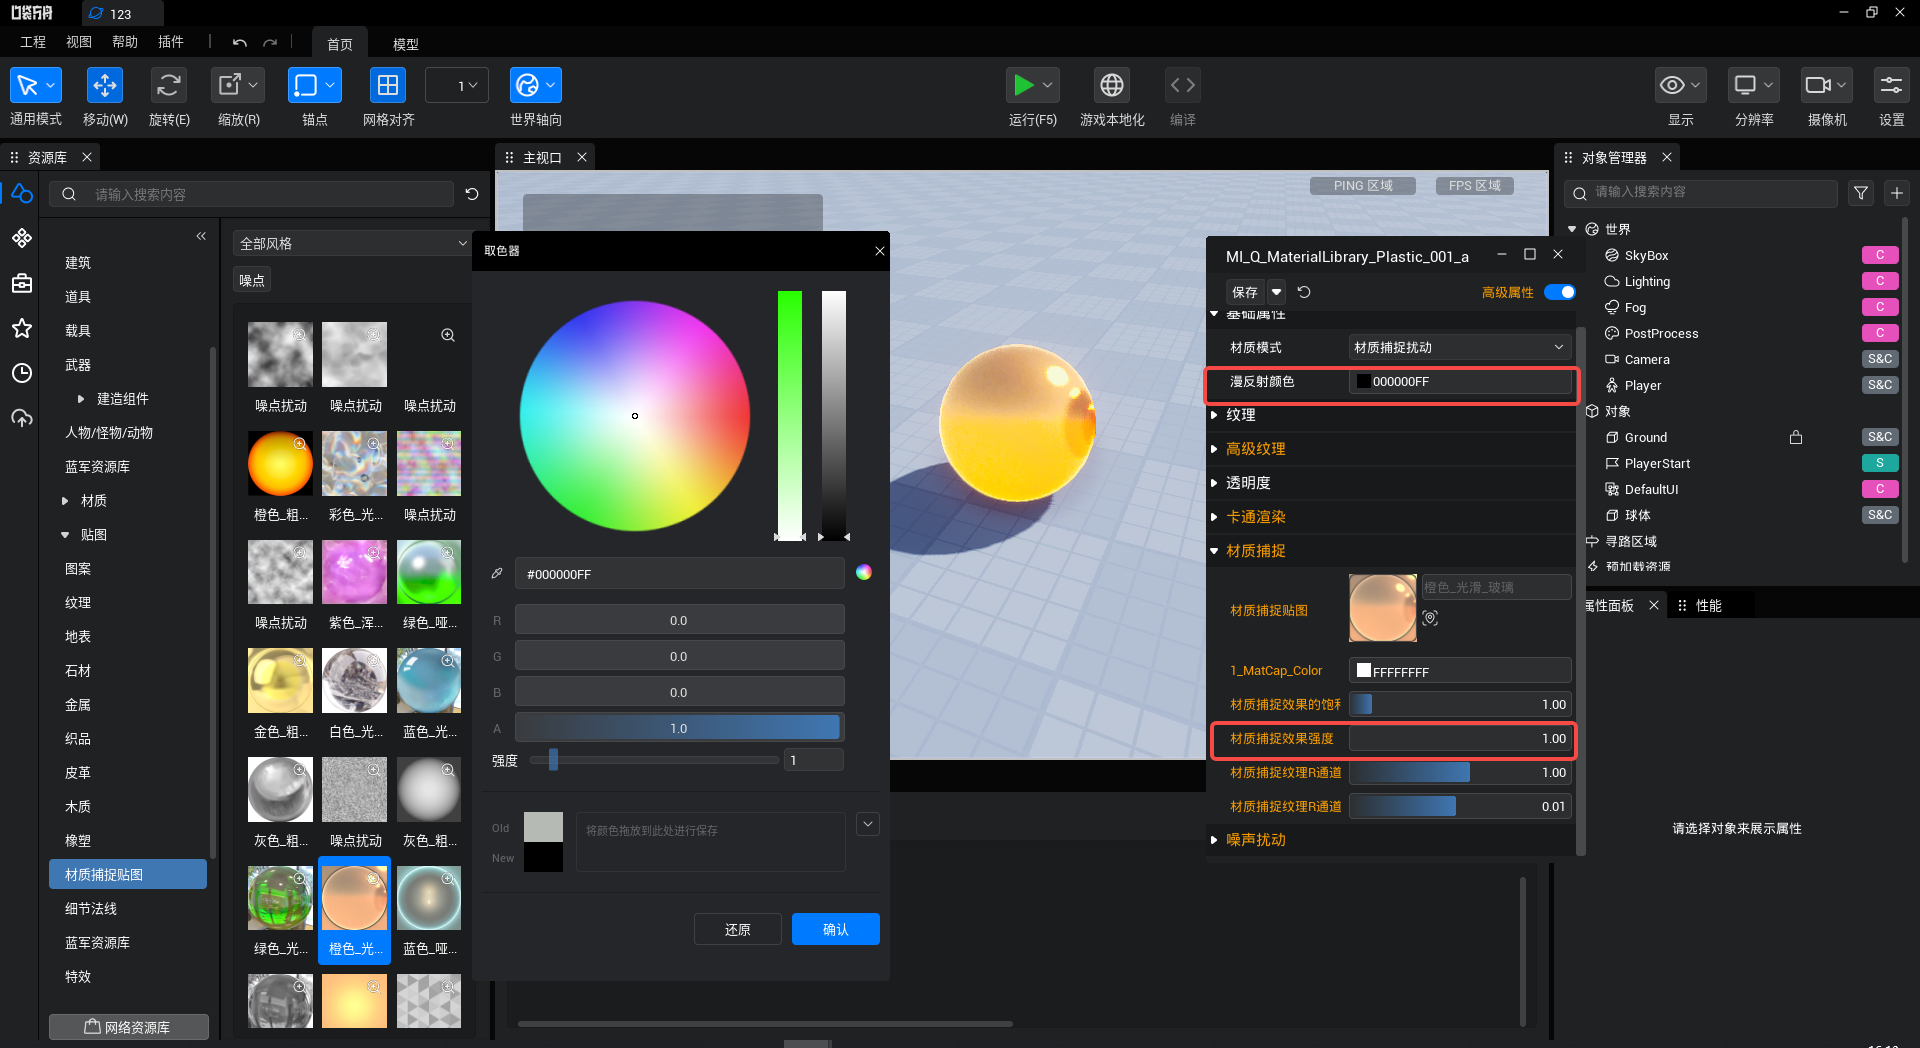Filter objects in the object manager
Image resolution: width=1920 pixels, height=1048 pixels.
(x=1861, y=193)
